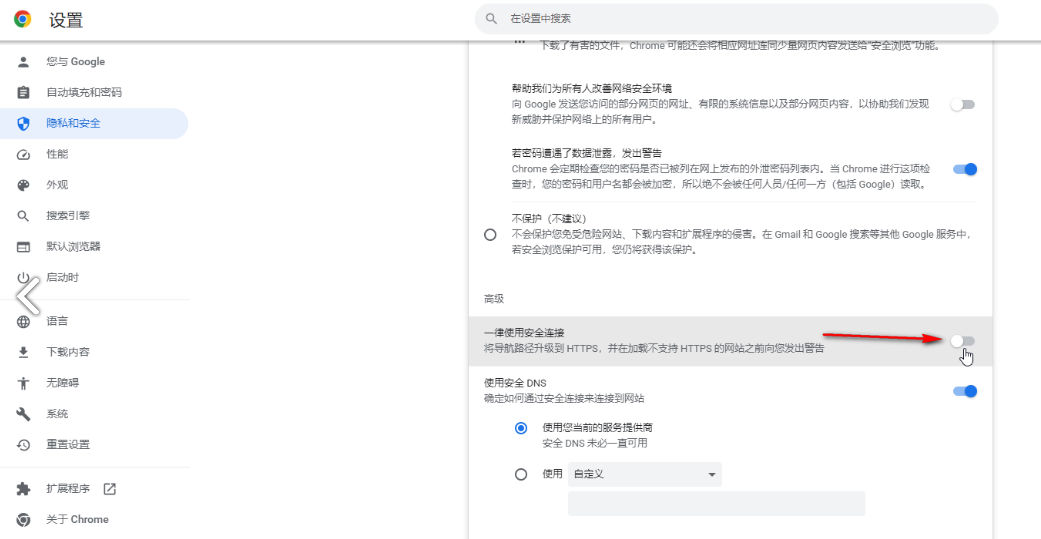Click the magnifier icon for 搜索引擎
The height and width of the screenshot is (539, 1041).
(x=23, y=216)
